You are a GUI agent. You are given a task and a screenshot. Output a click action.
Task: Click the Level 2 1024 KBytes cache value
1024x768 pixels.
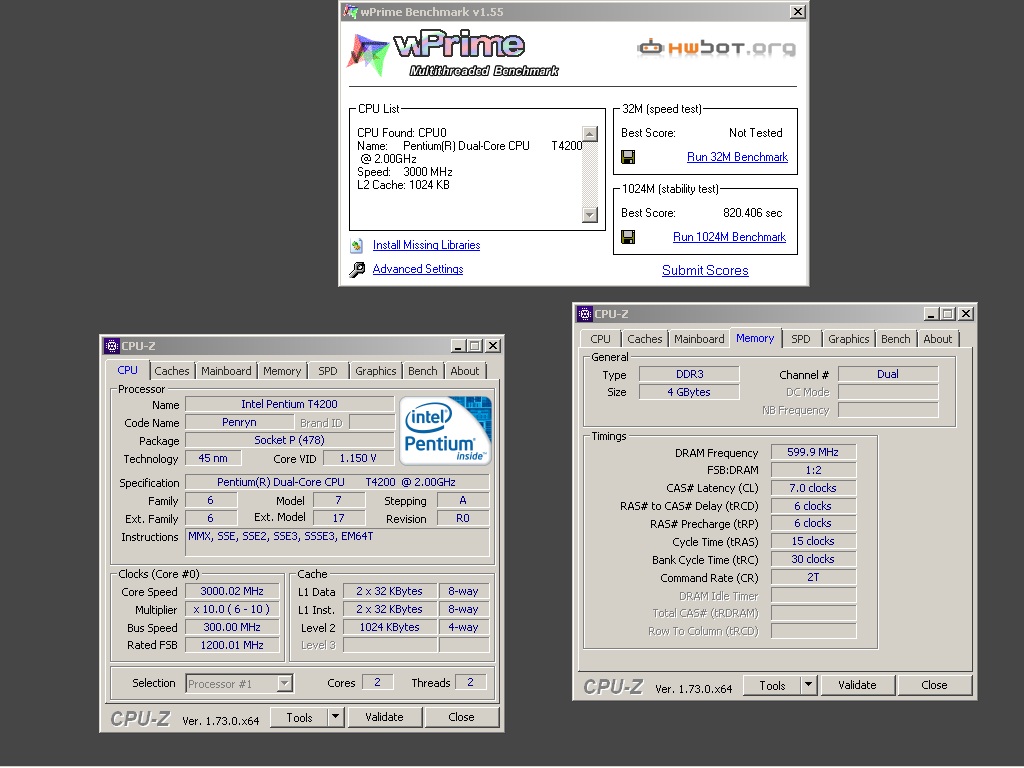pos(390,627)
